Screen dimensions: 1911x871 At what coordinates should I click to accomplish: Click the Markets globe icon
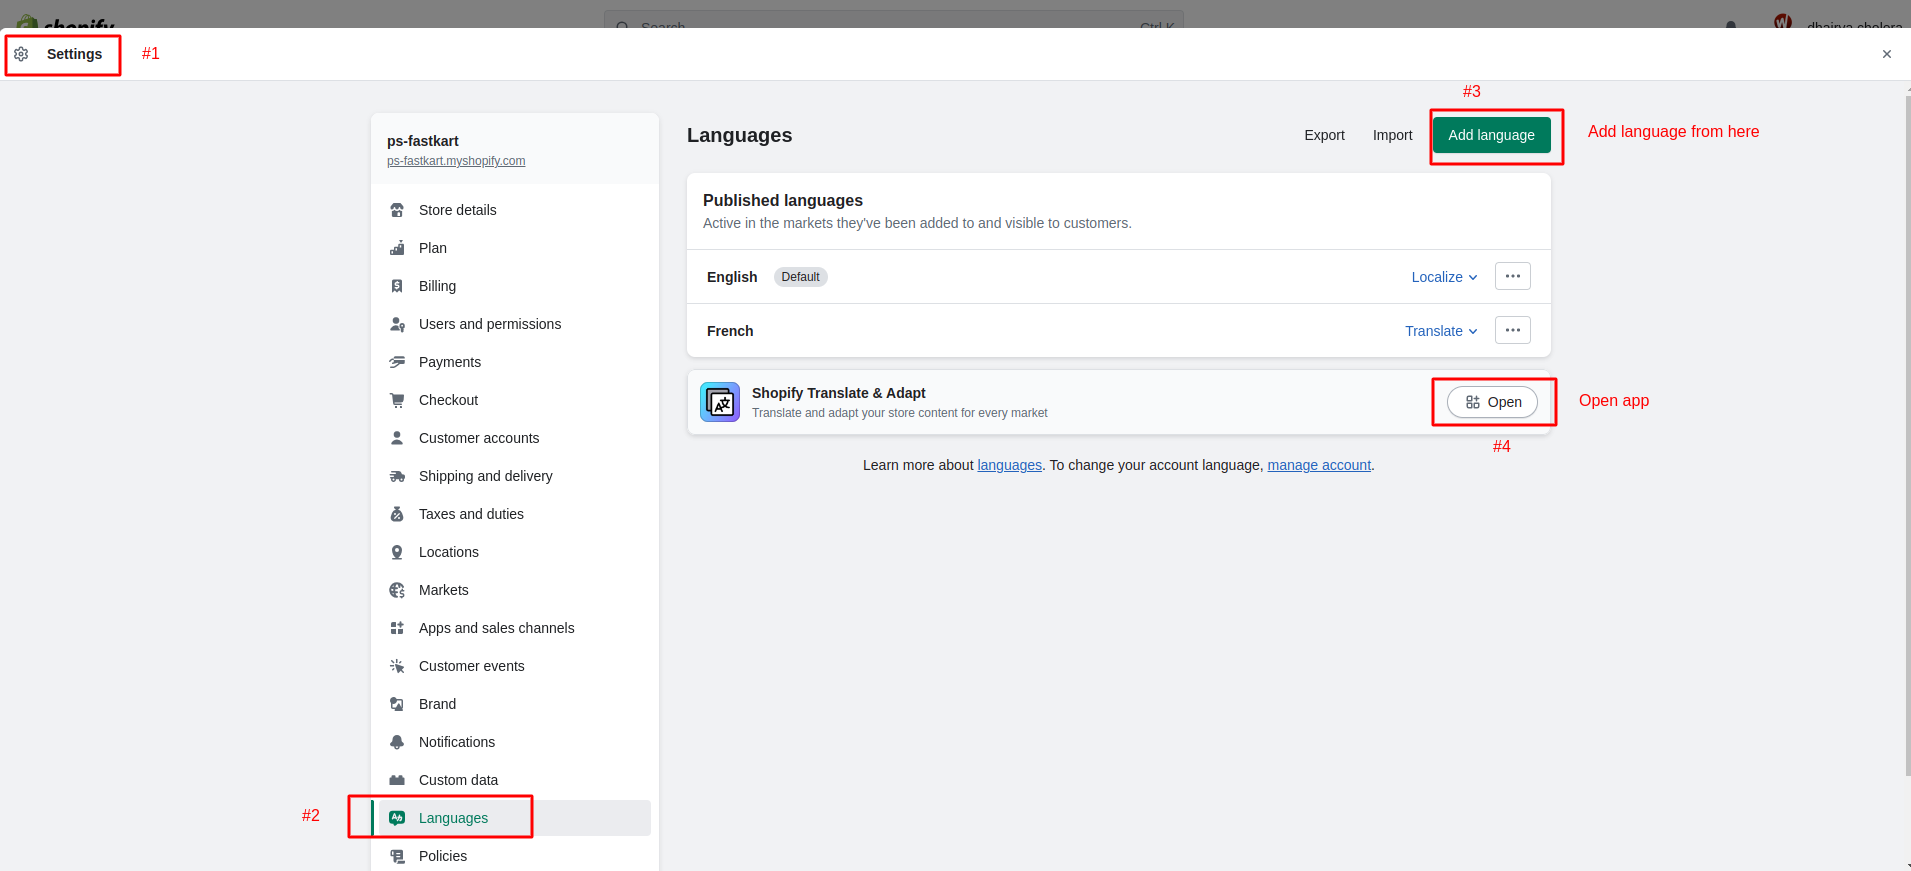coord(397,590)
